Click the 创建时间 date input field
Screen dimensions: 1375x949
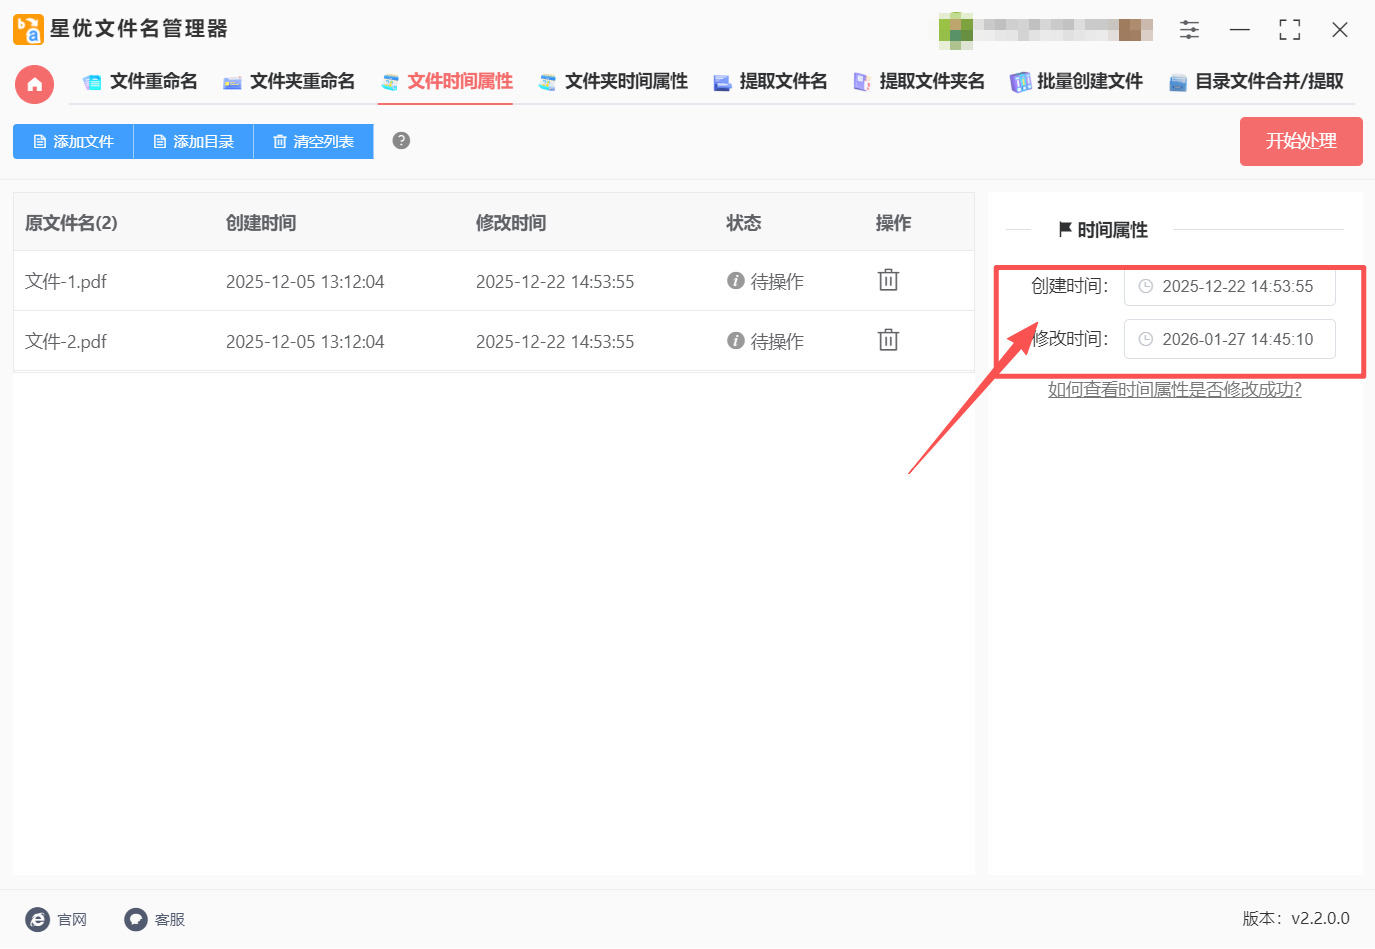[x=1229, y=286]
